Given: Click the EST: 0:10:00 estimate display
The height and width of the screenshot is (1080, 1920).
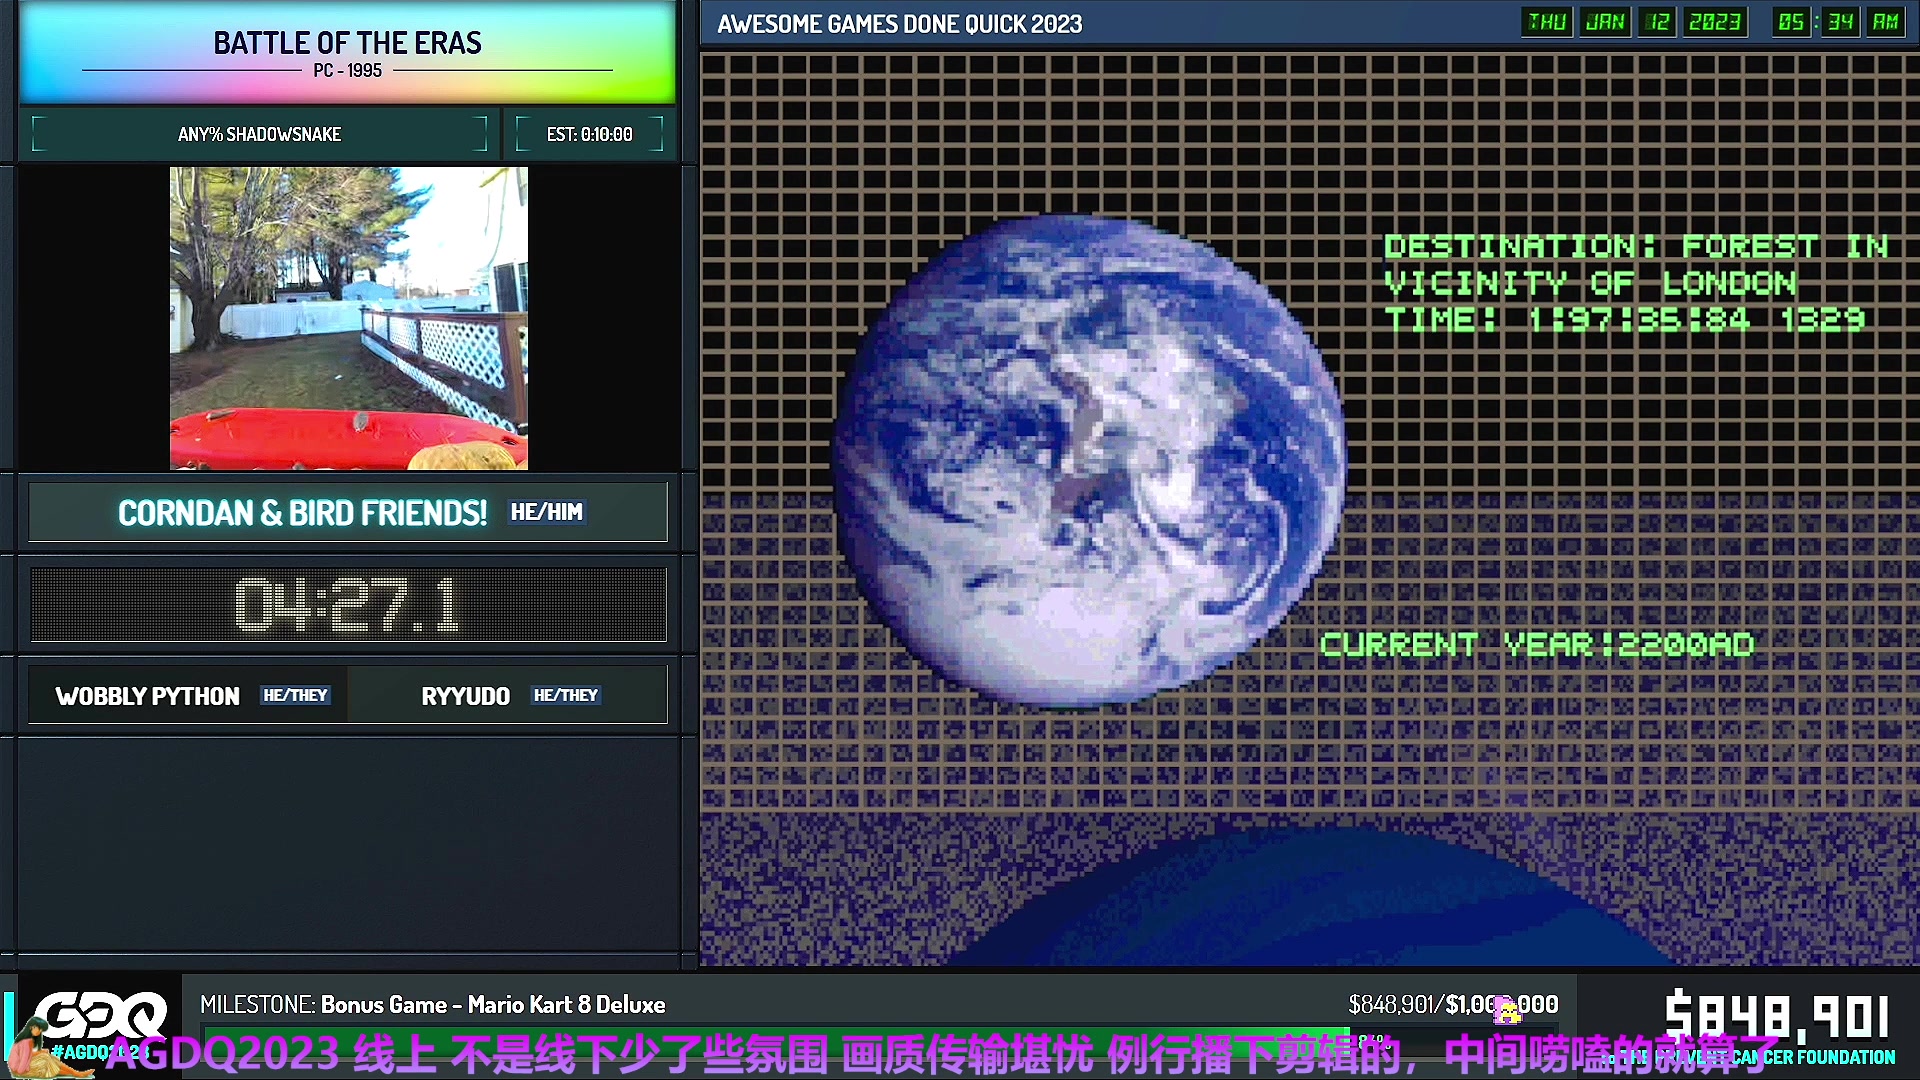Looking at the screenshot, I should tap(591, 133).
